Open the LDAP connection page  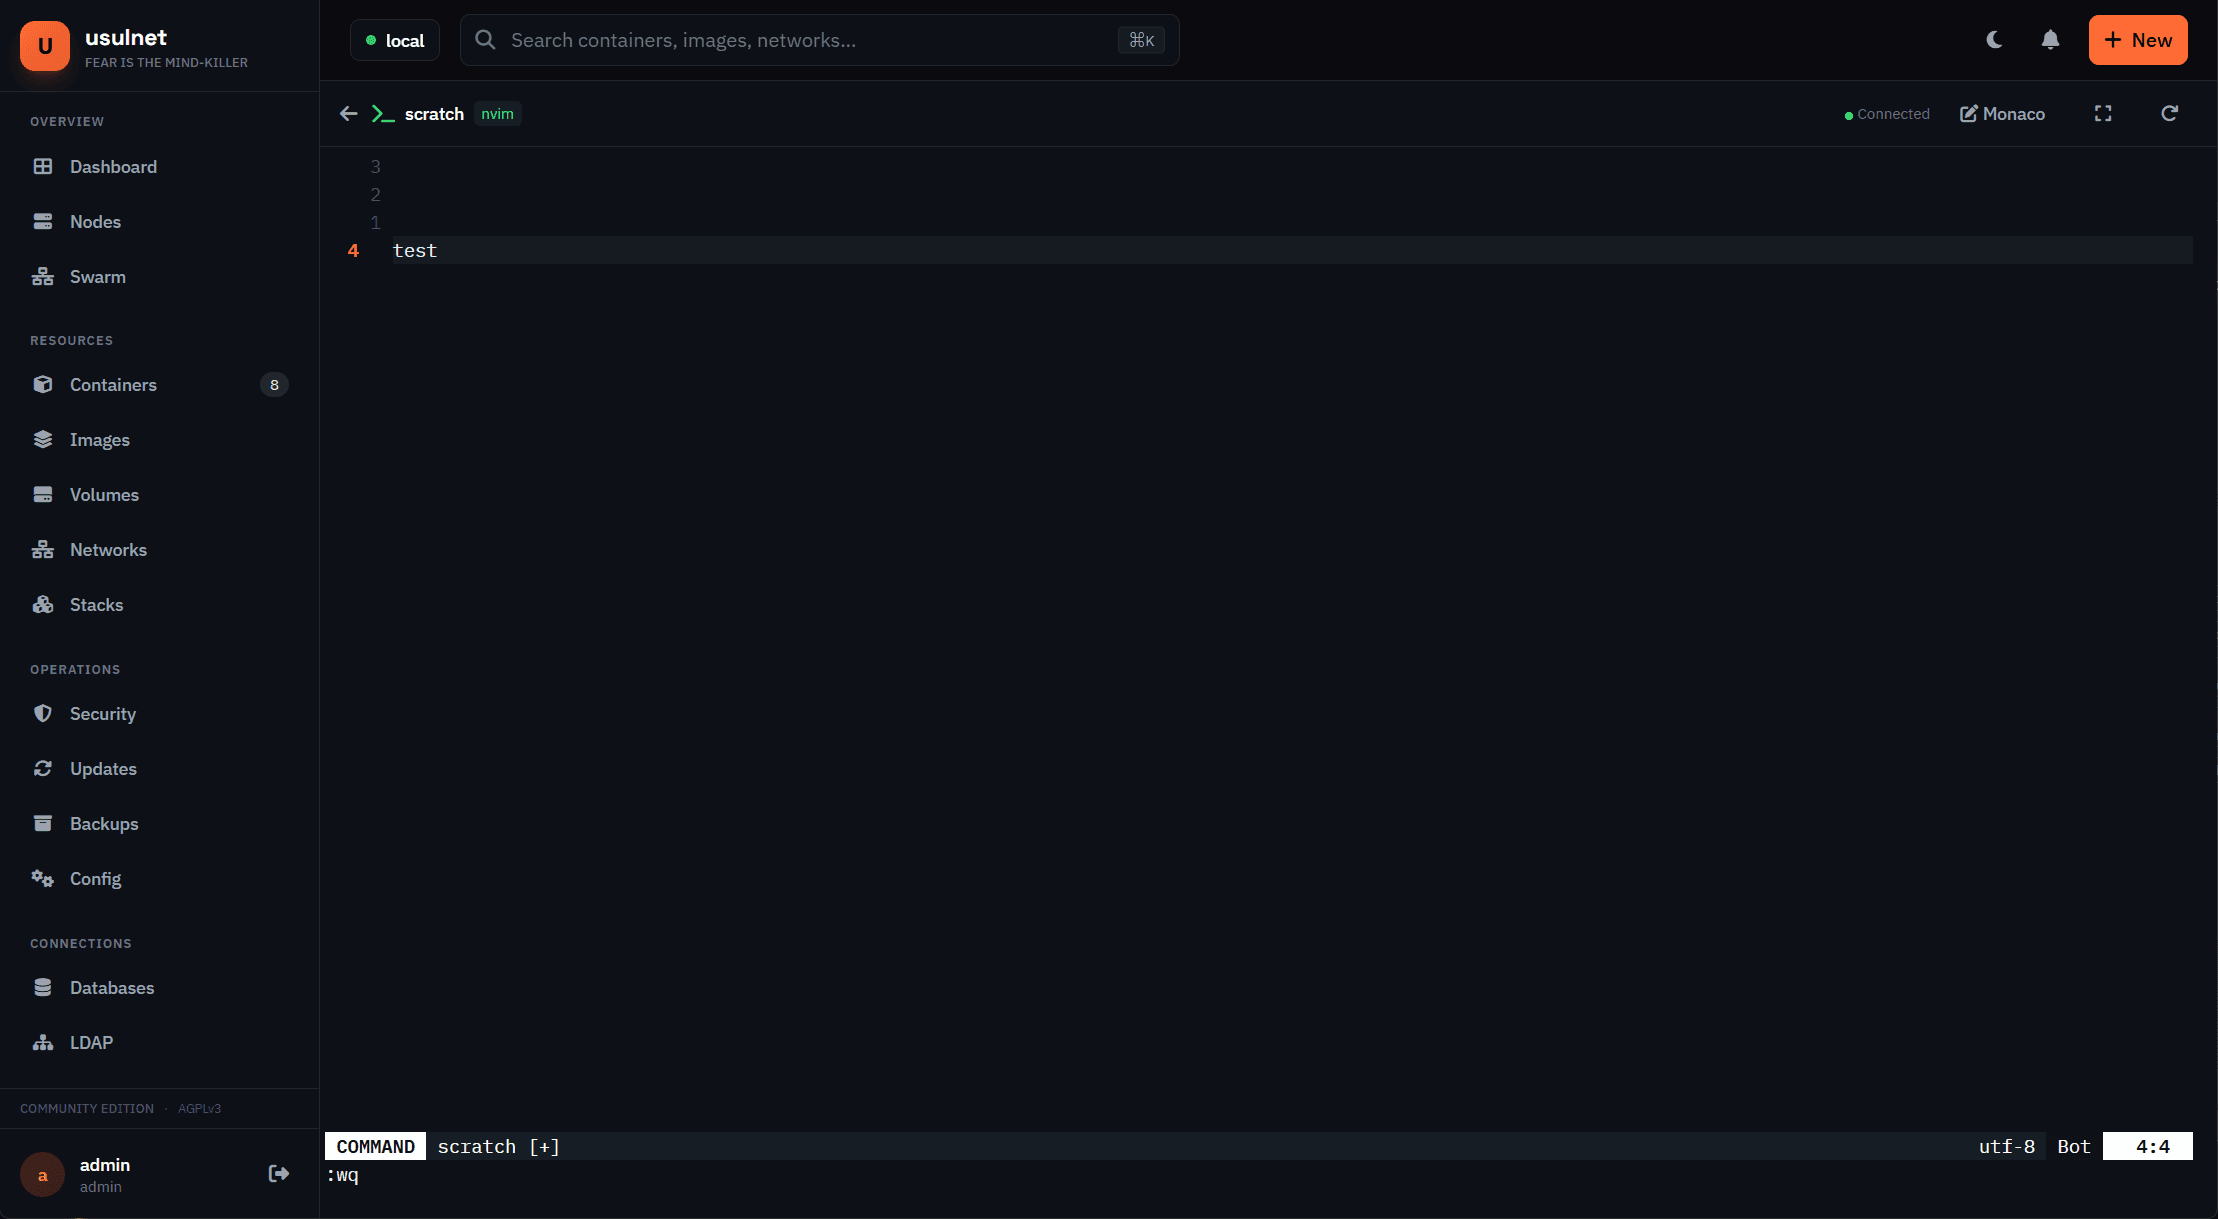click(x=91, y=1042)
